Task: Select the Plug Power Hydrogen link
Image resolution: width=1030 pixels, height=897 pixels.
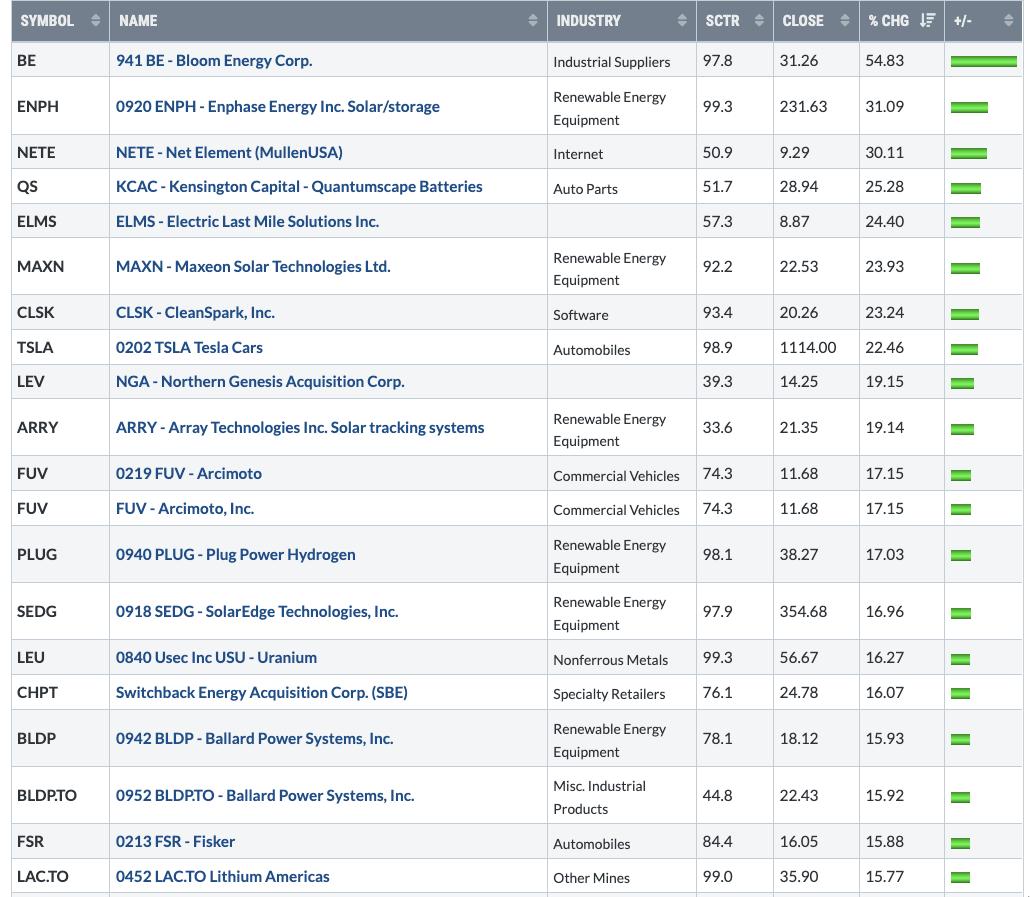Action: tap(235, 554)
